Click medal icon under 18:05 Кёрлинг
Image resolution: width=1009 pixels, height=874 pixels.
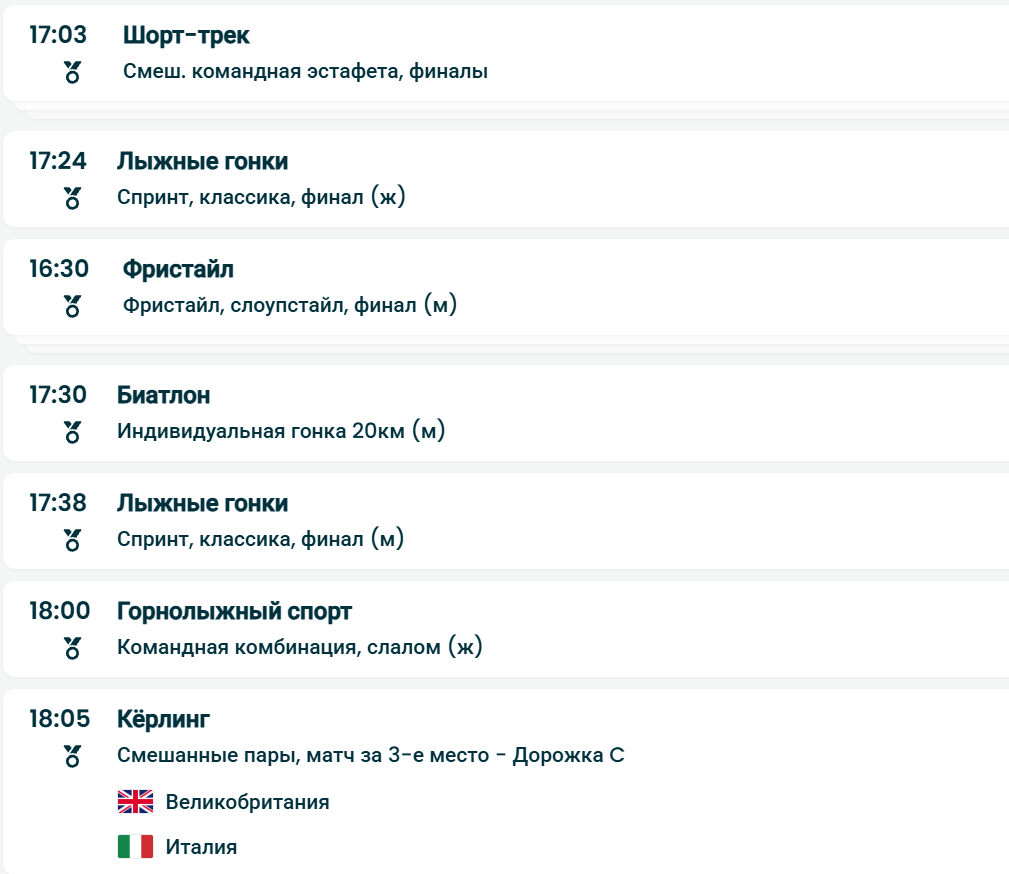tap(72, 756)
